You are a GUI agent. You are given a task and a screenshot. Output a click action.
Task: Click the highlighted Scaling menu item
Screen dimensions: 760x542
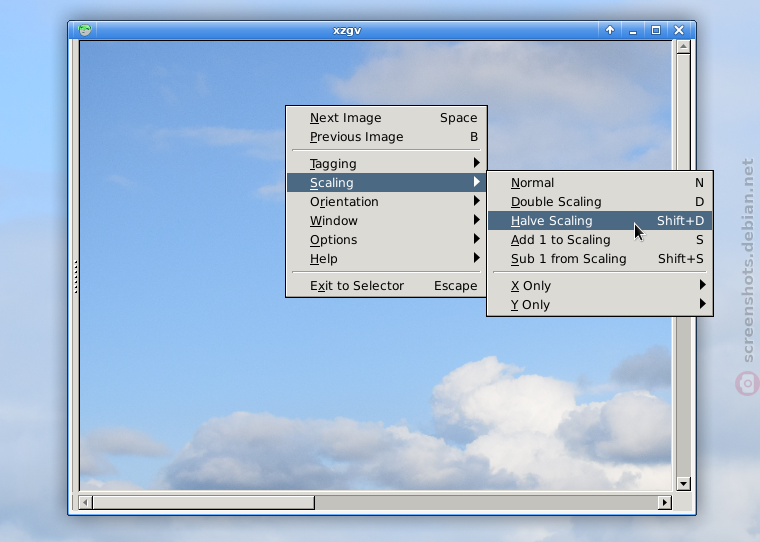[x=386, y=182]
